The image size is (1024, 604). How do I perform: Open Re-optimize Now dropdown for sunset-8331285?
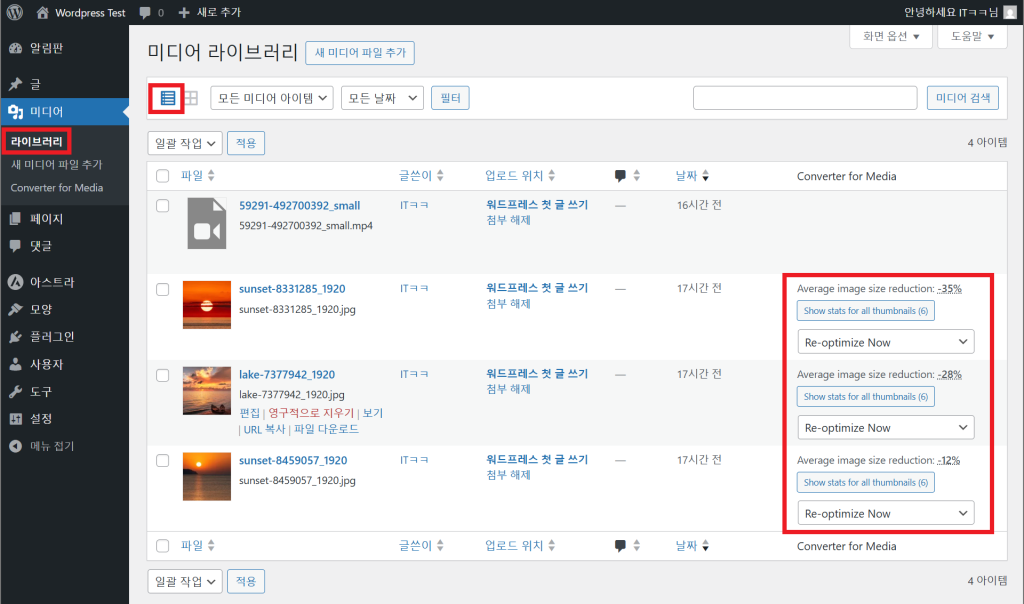click(886, 342)
